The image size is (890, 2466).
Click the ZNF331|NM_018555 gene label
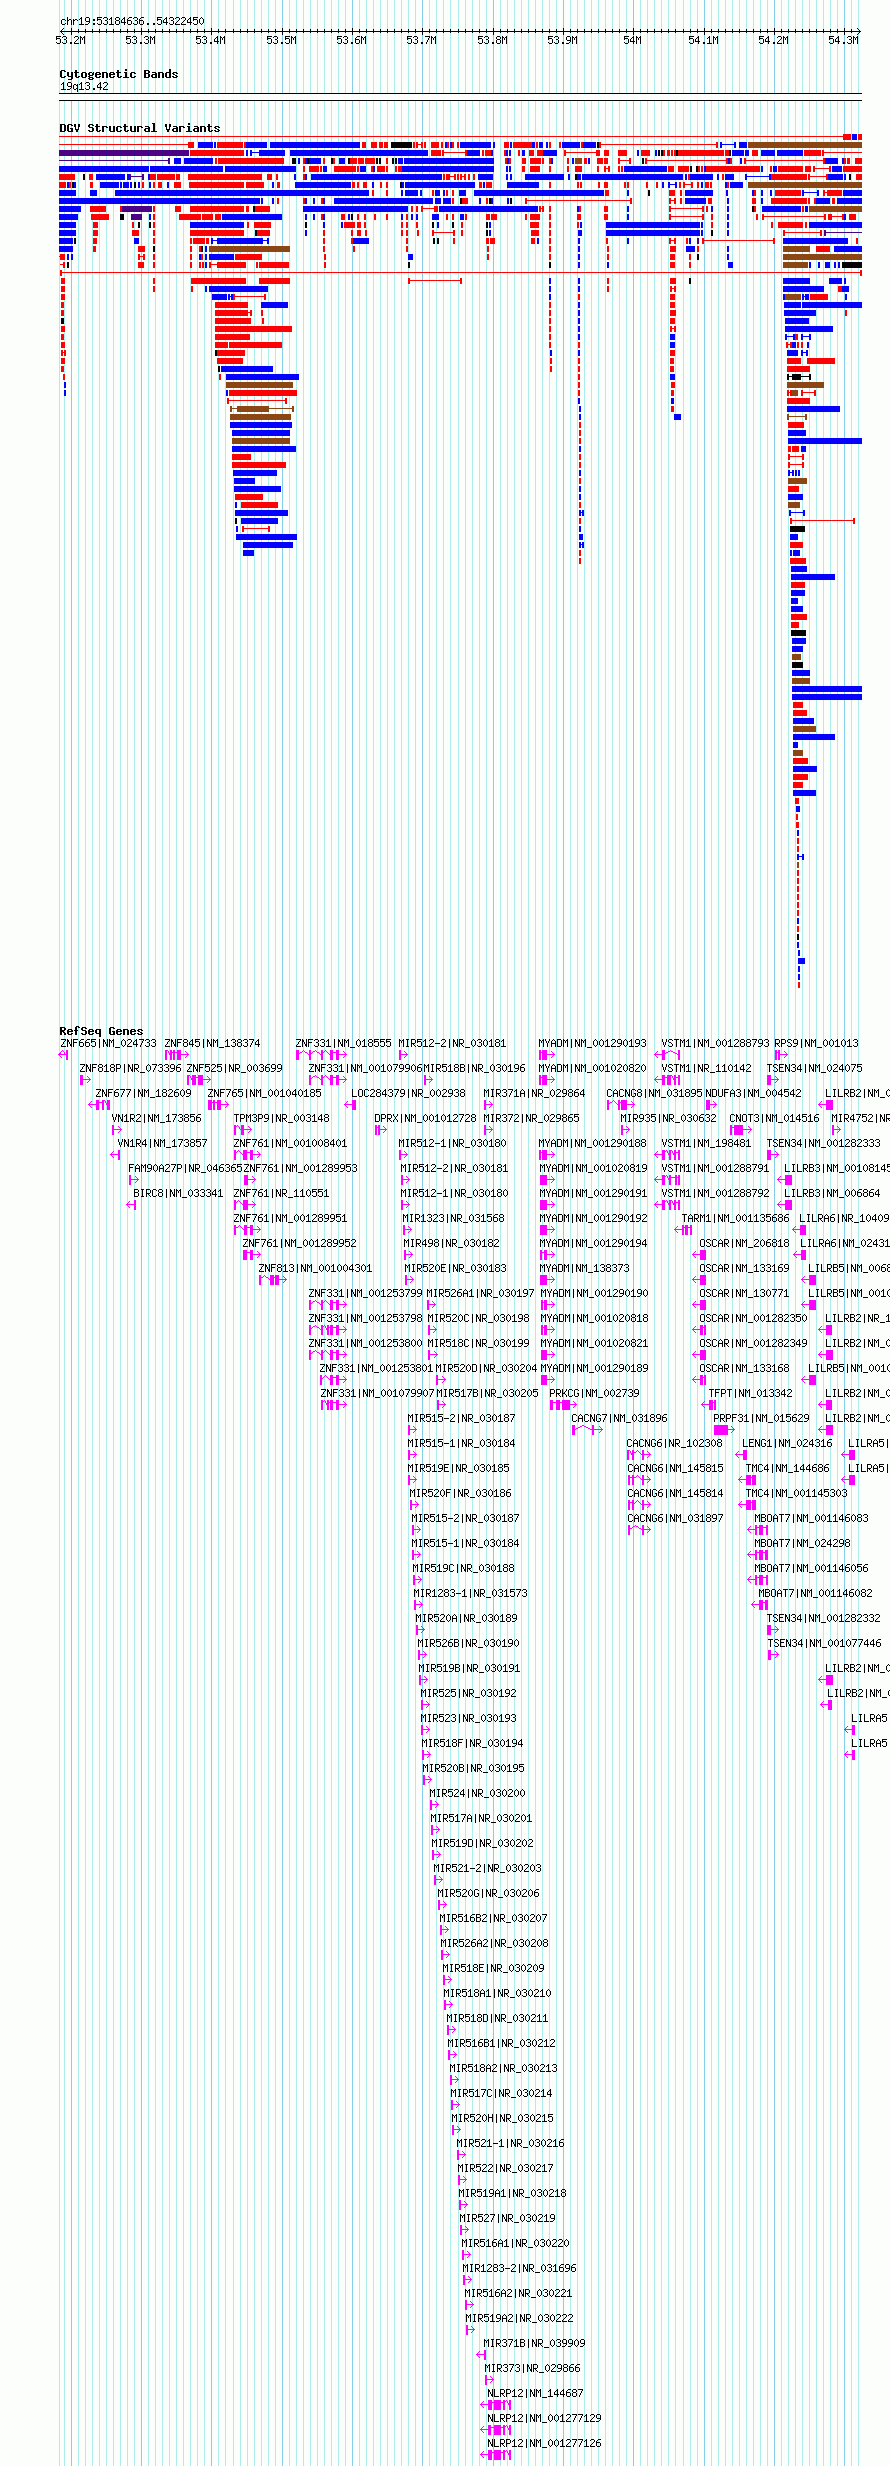[x=343, y=1043]
